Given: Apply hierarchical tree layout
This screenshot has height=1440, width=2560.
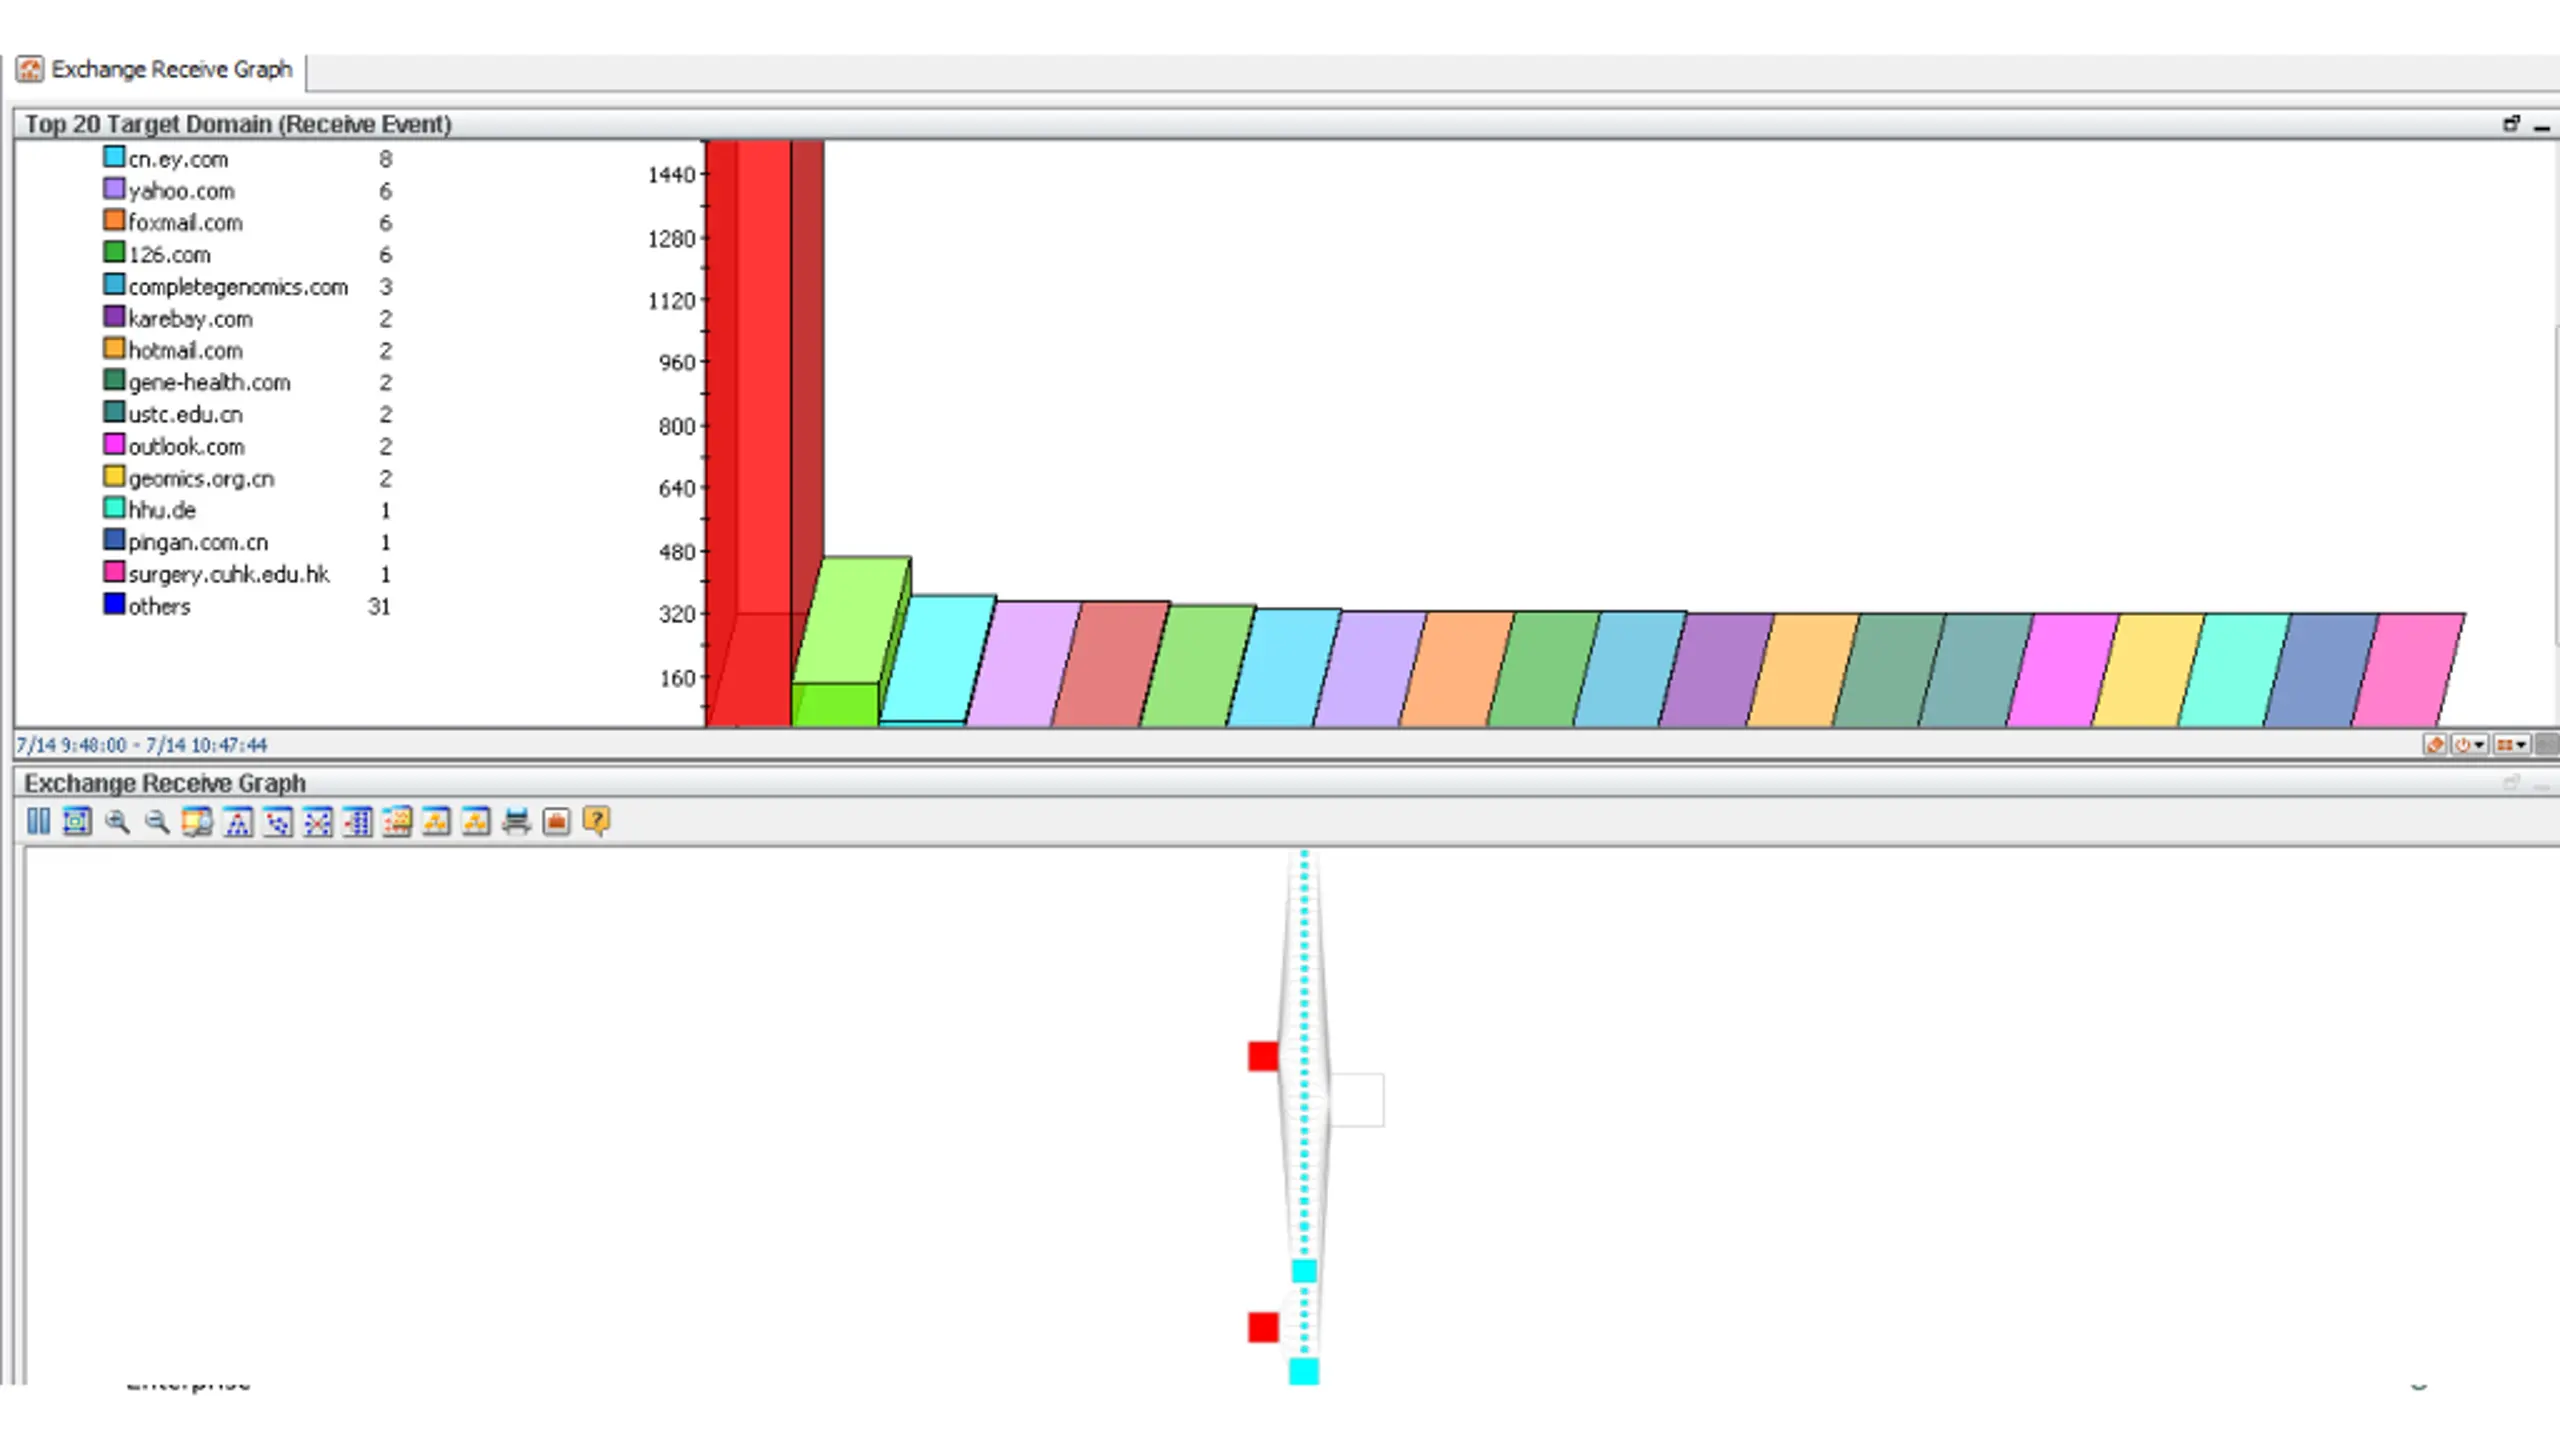Looking at the screenshot, I should pos(238,822).
